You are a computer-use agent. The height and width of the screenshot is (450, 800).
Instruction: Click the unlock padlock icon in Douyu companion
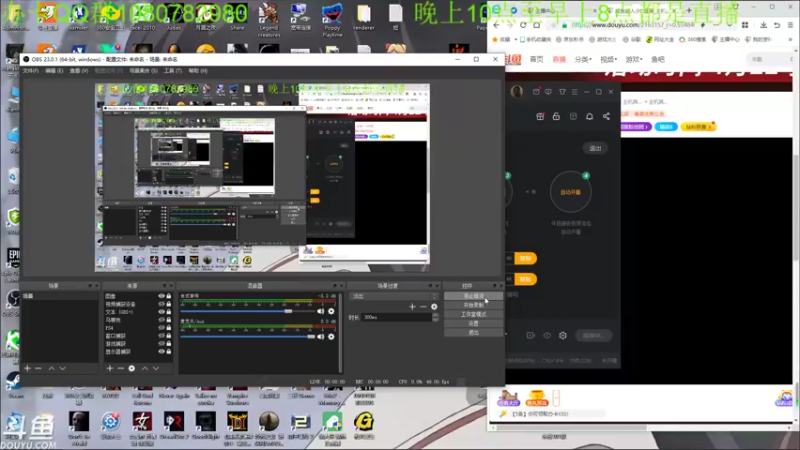pyautogui.click(x=556, y=116)
